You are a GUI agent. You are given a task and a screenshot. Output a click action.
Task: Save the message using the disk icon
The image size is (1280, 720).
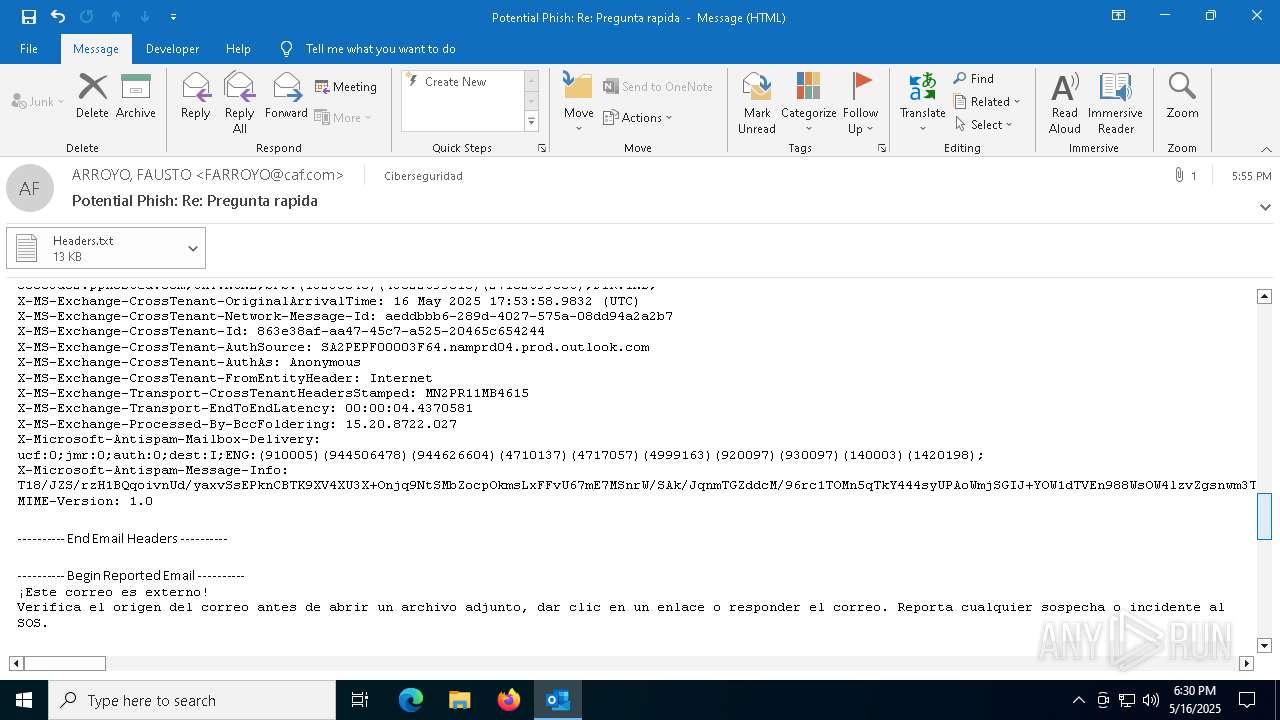29,17
